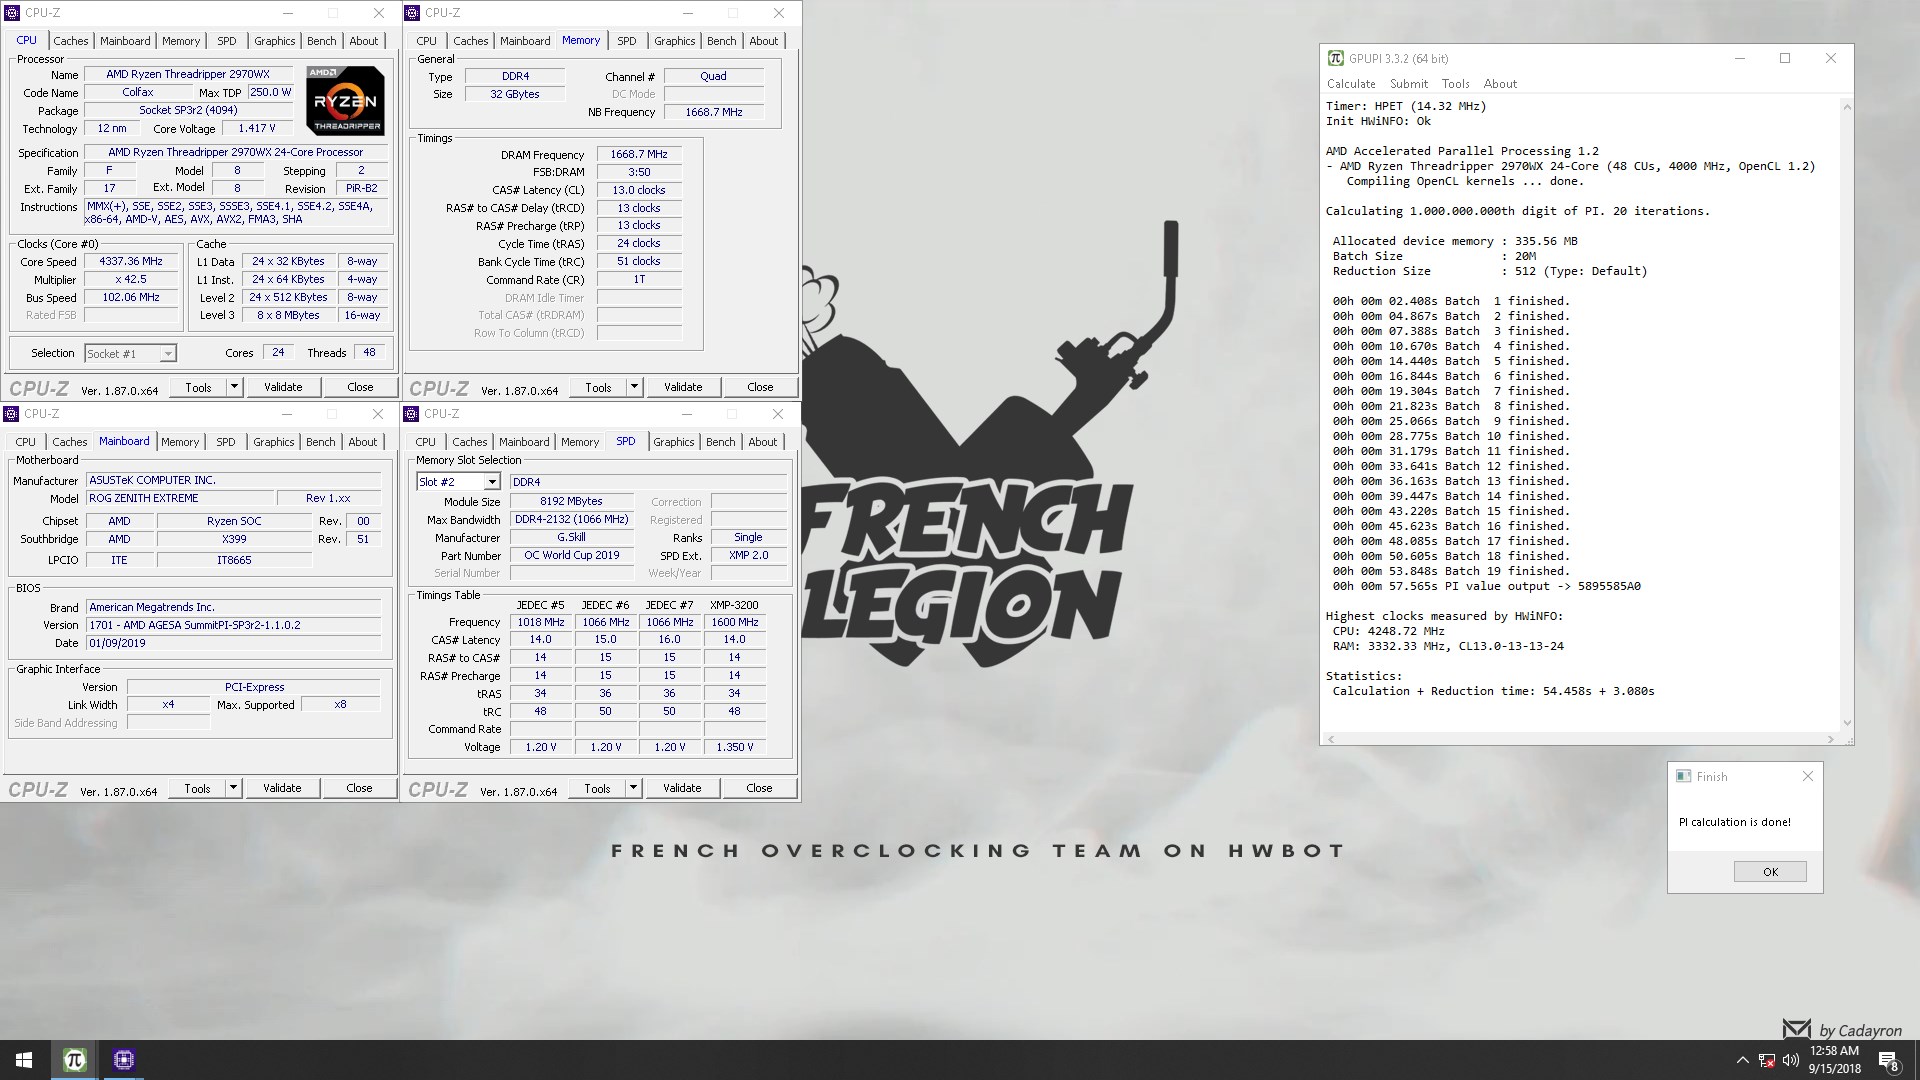Image resolution: width=1920 pixels, height=1080 pixels.
Task: Click the CPU-Z taskbar icon
Action: [123, 1060]
